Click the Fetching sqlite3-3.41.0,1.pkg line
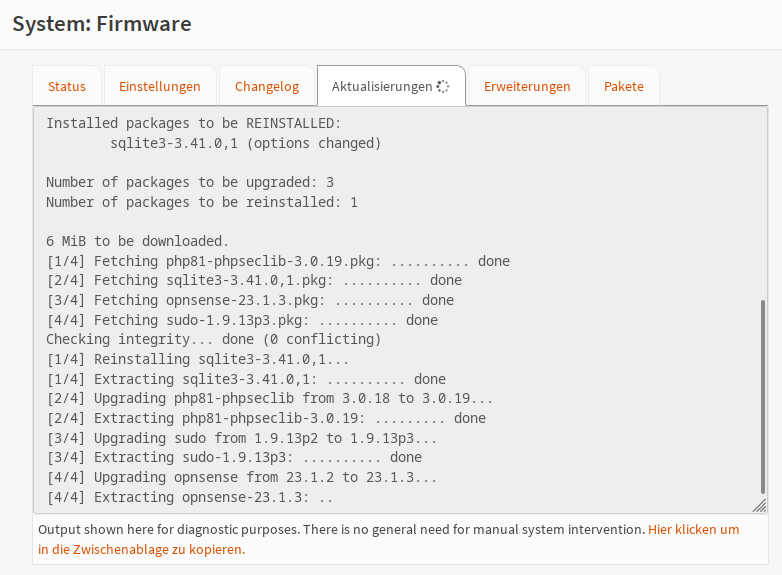 tap(254, 280)
